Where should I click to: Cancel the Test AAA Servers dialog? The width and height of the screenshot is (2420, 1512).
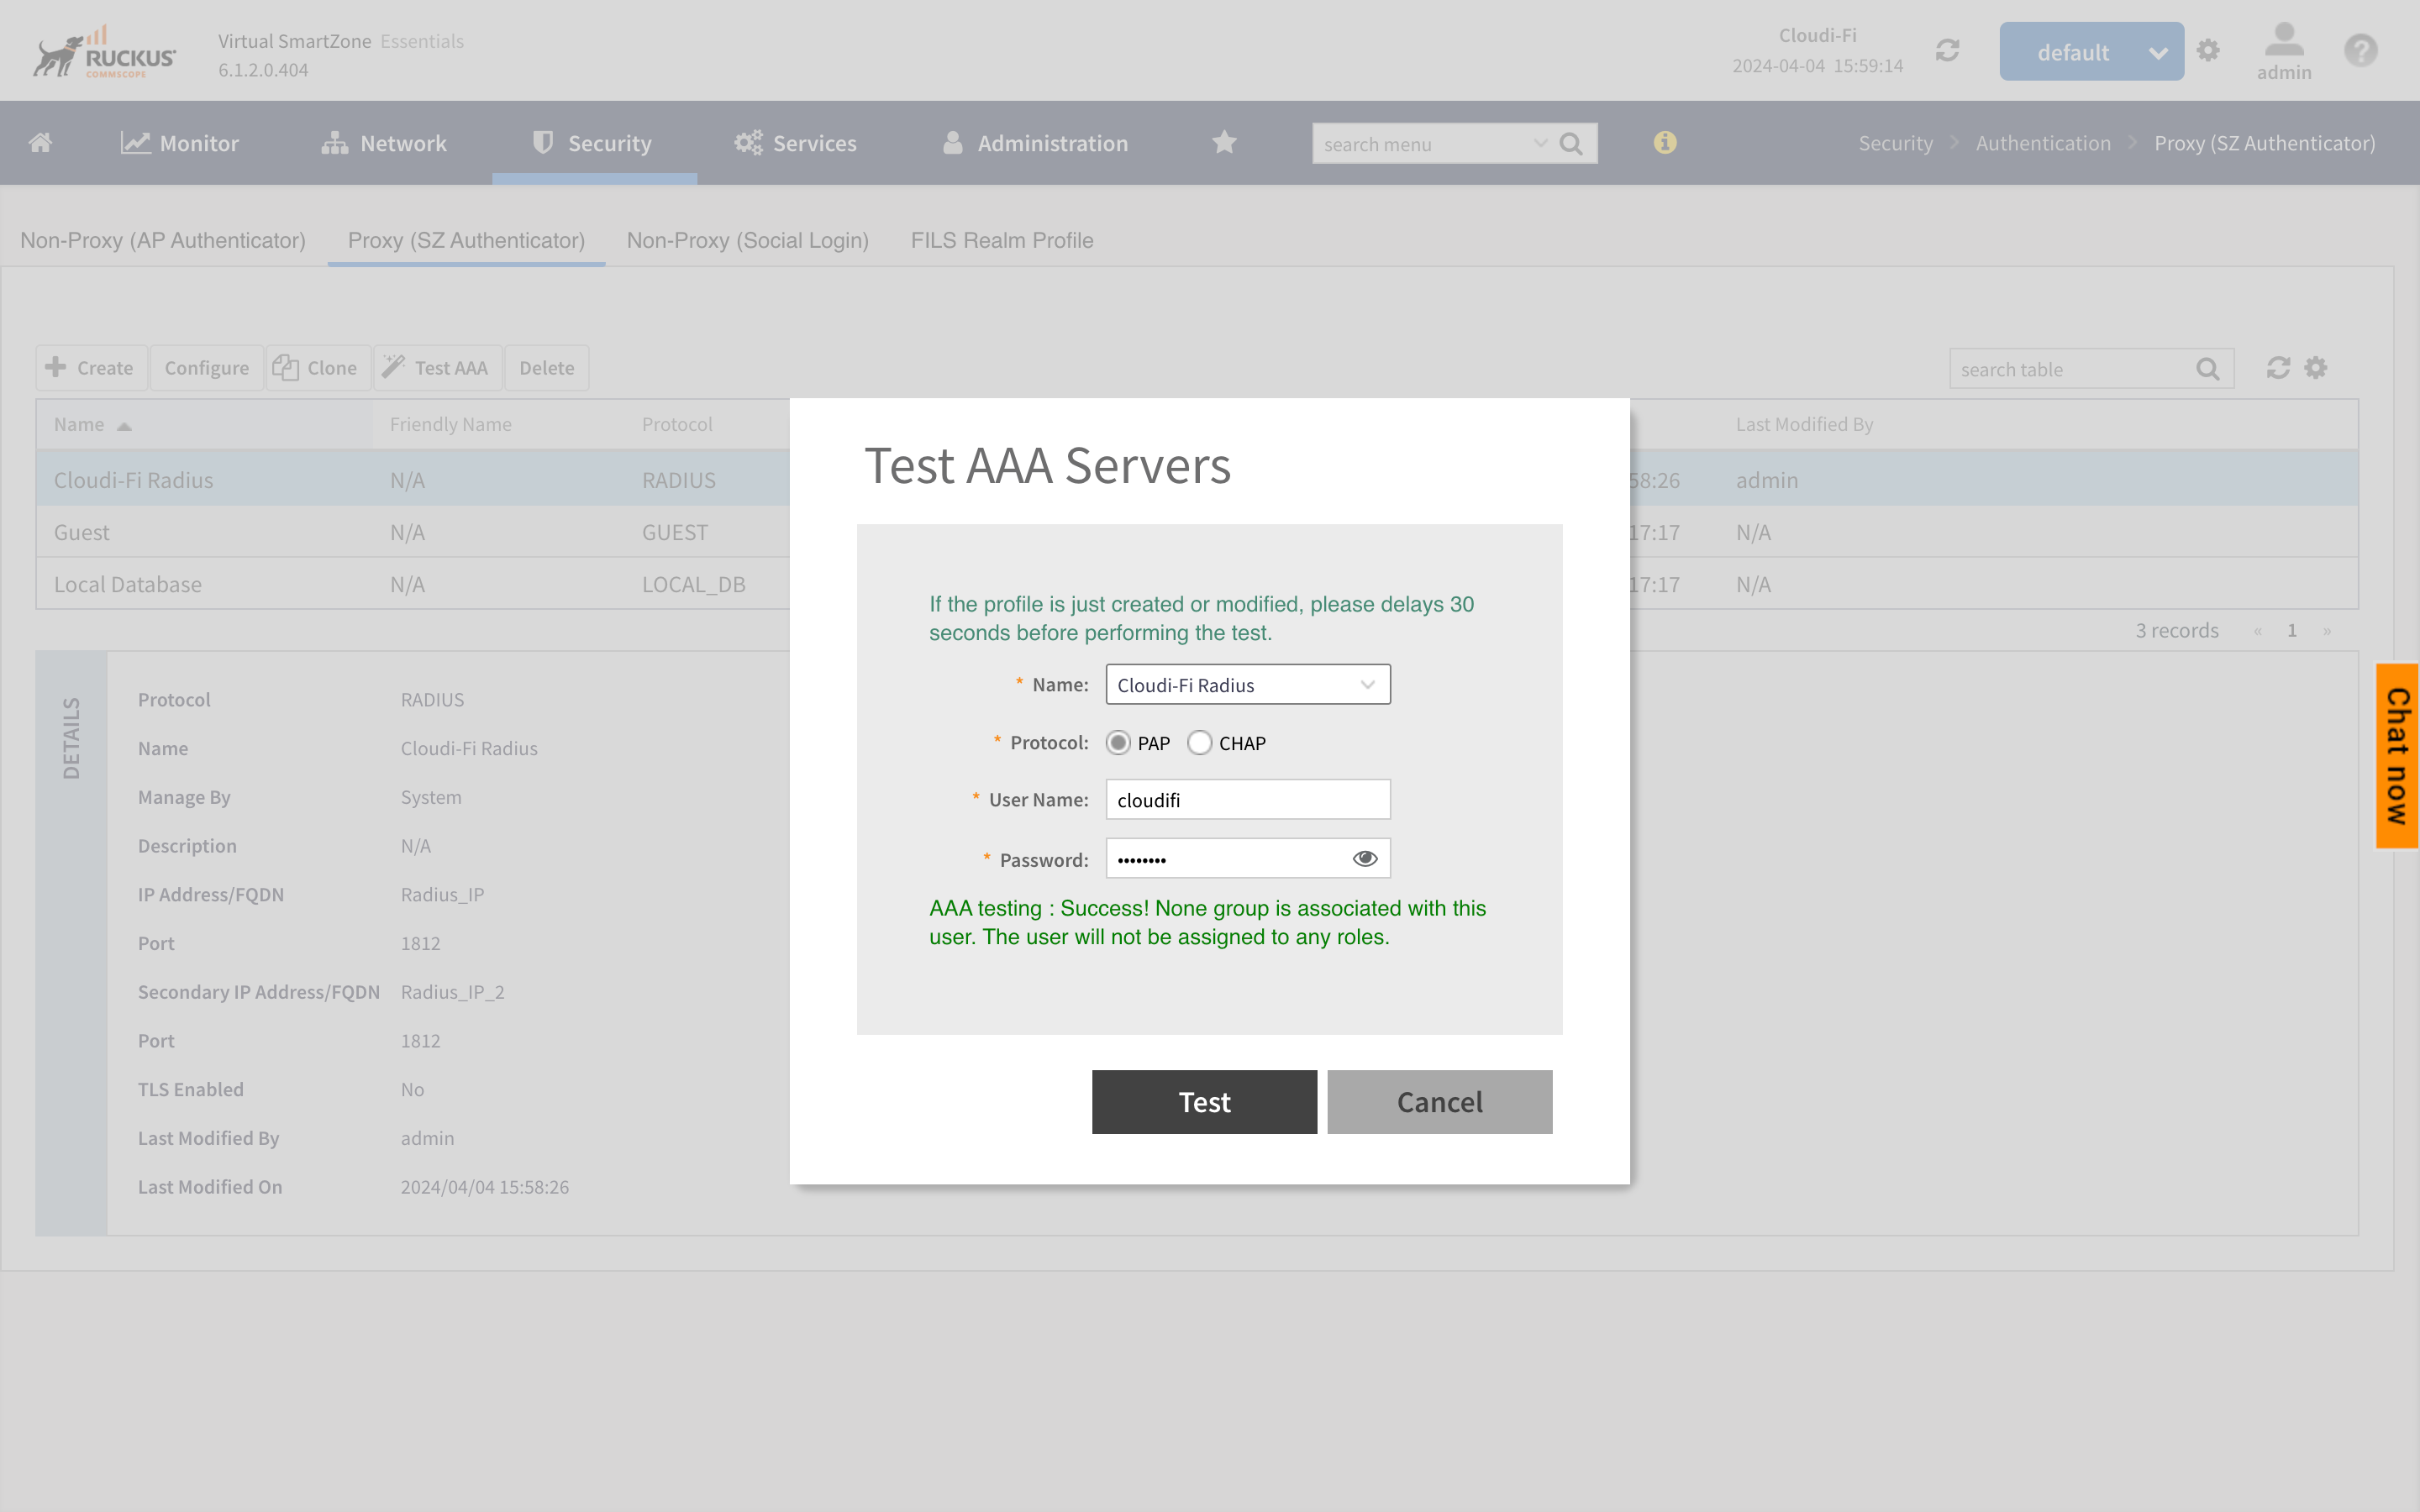(1439, 1101)
